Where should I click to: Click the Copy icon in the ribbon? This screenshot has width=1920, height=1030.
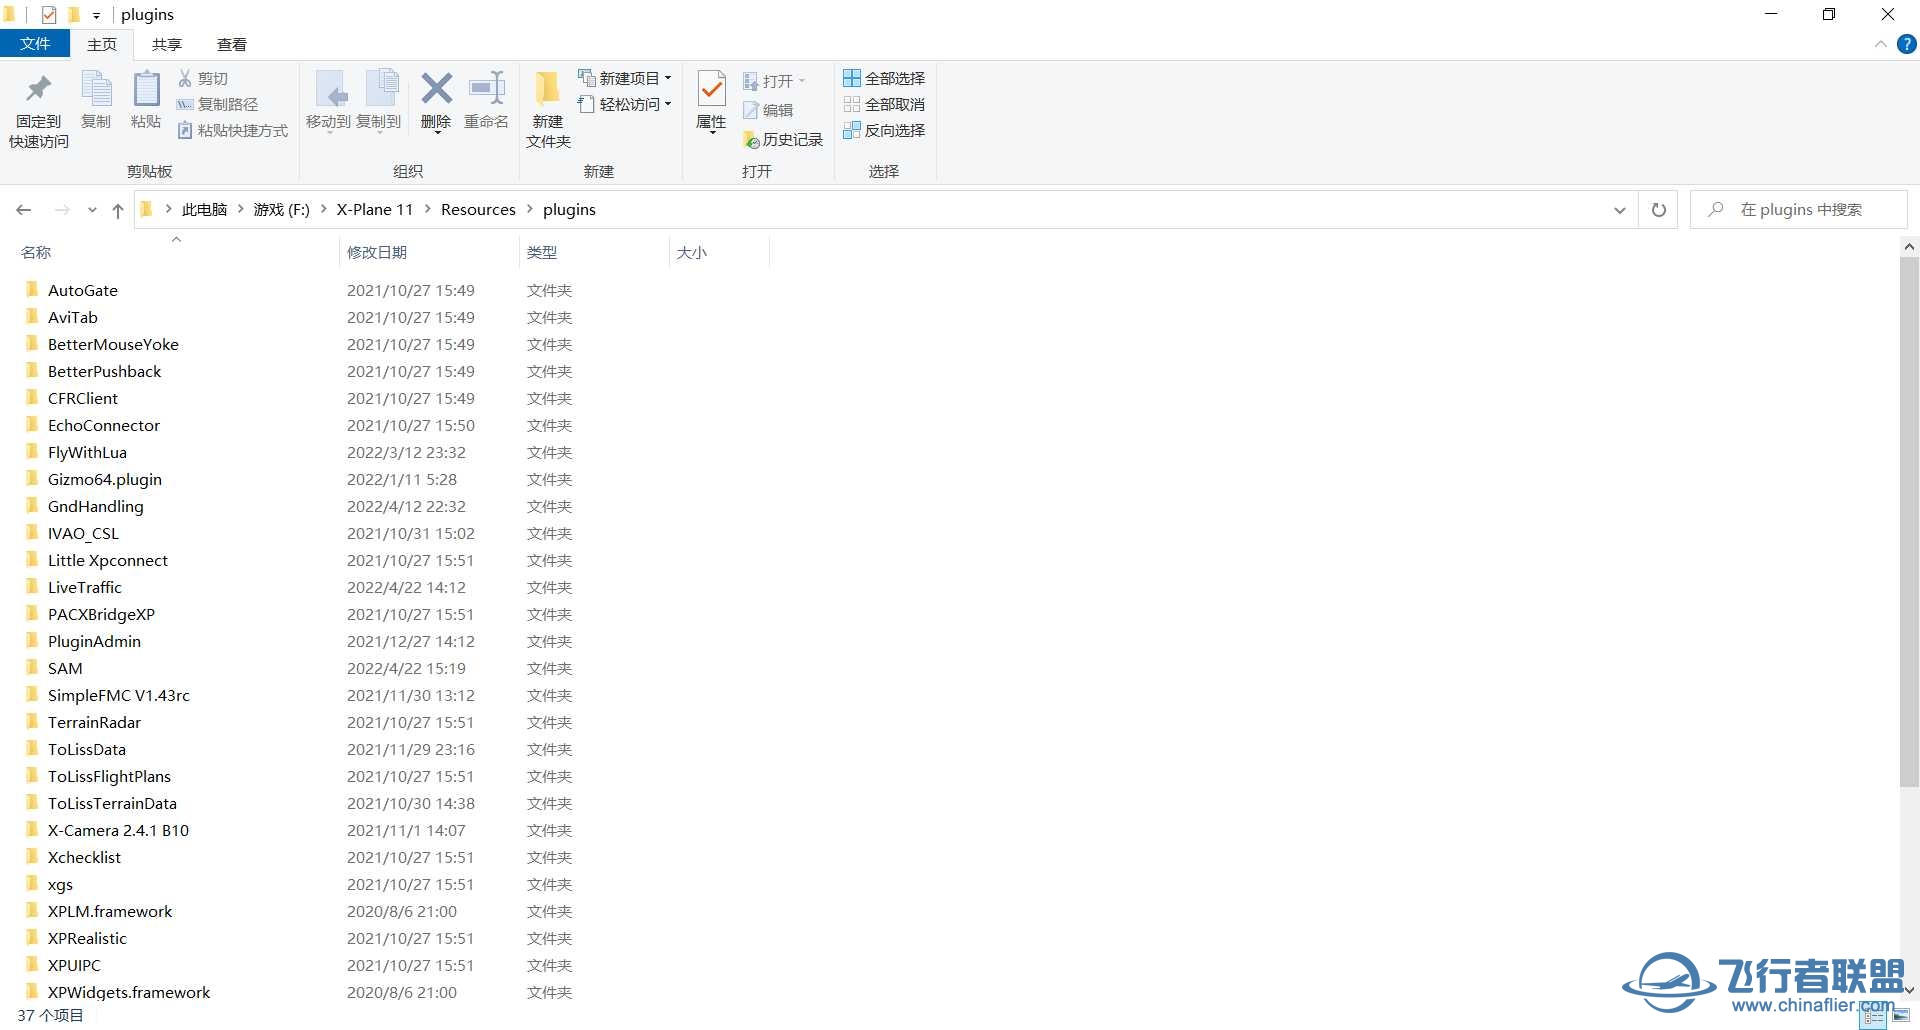coord(96,89)
